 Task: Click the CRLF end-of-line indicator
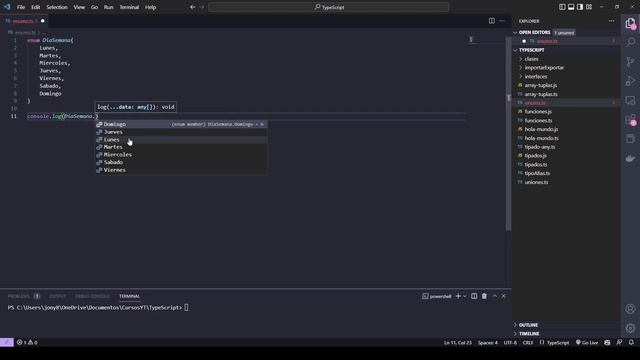pyautogui.click(x=528, y=342)
